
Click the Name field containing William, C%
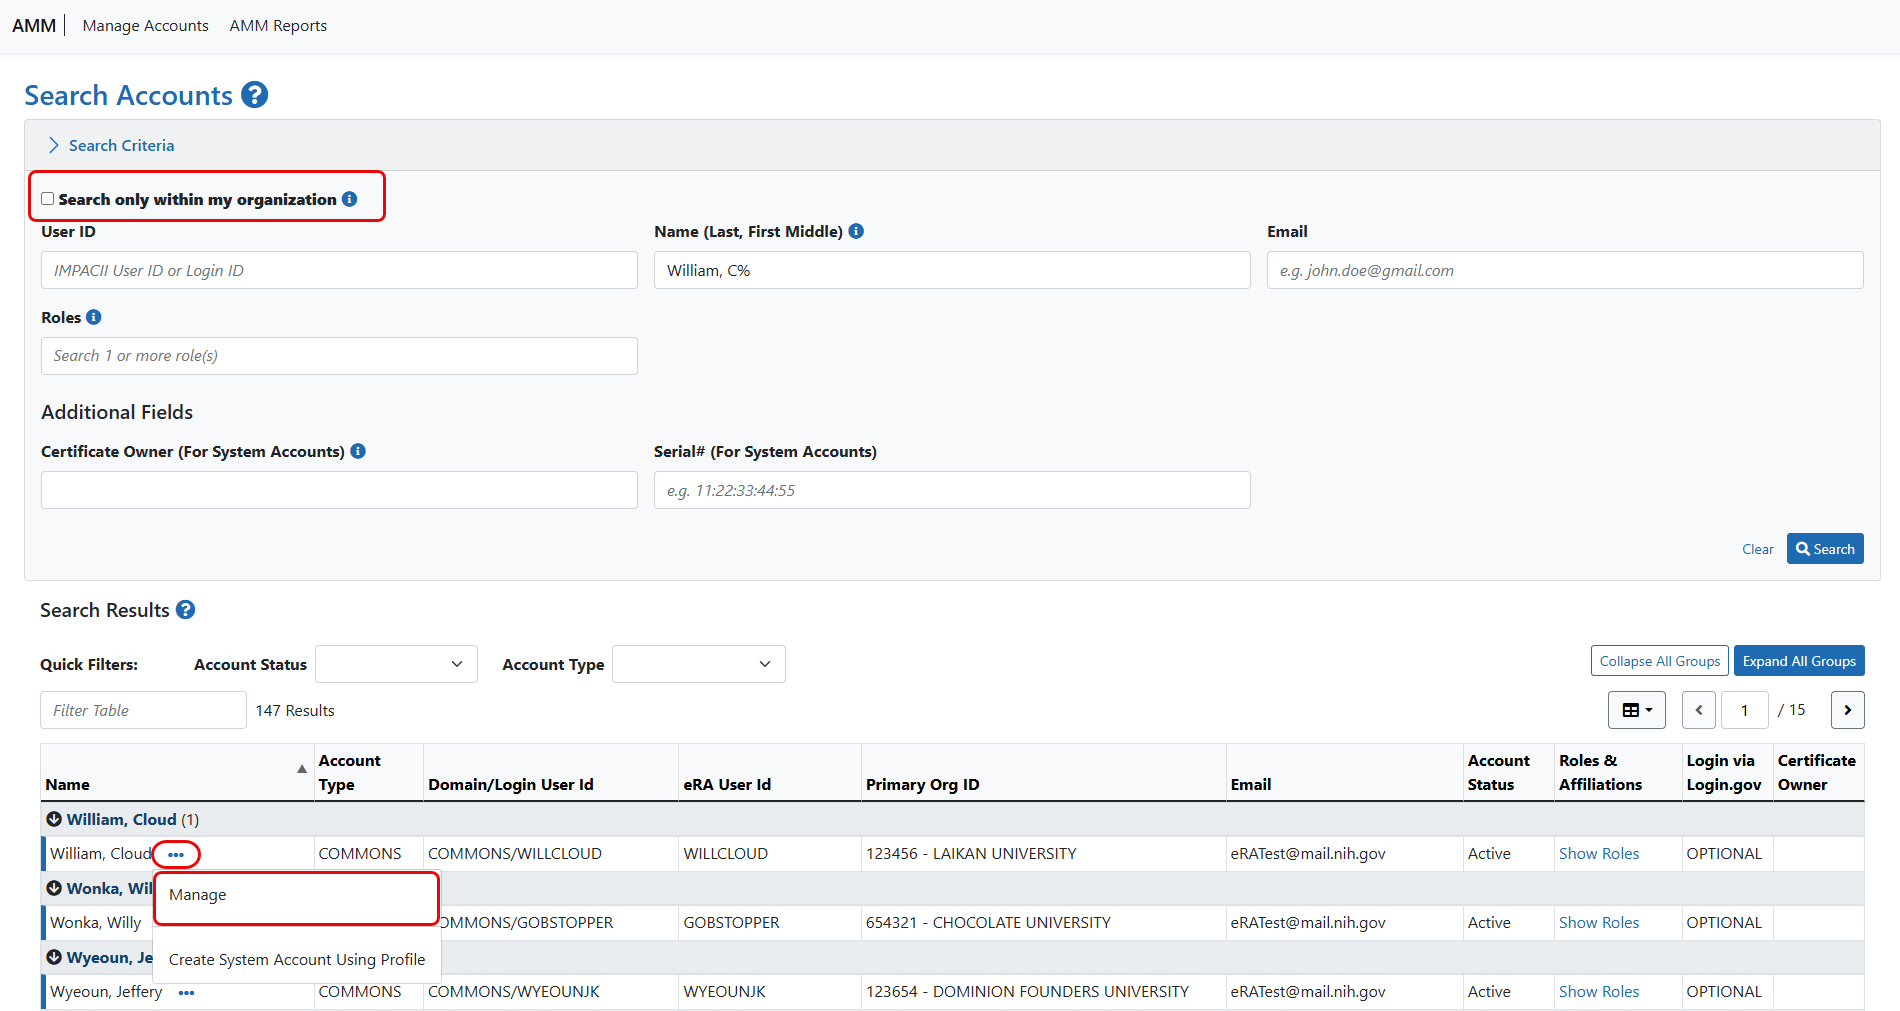952,270
